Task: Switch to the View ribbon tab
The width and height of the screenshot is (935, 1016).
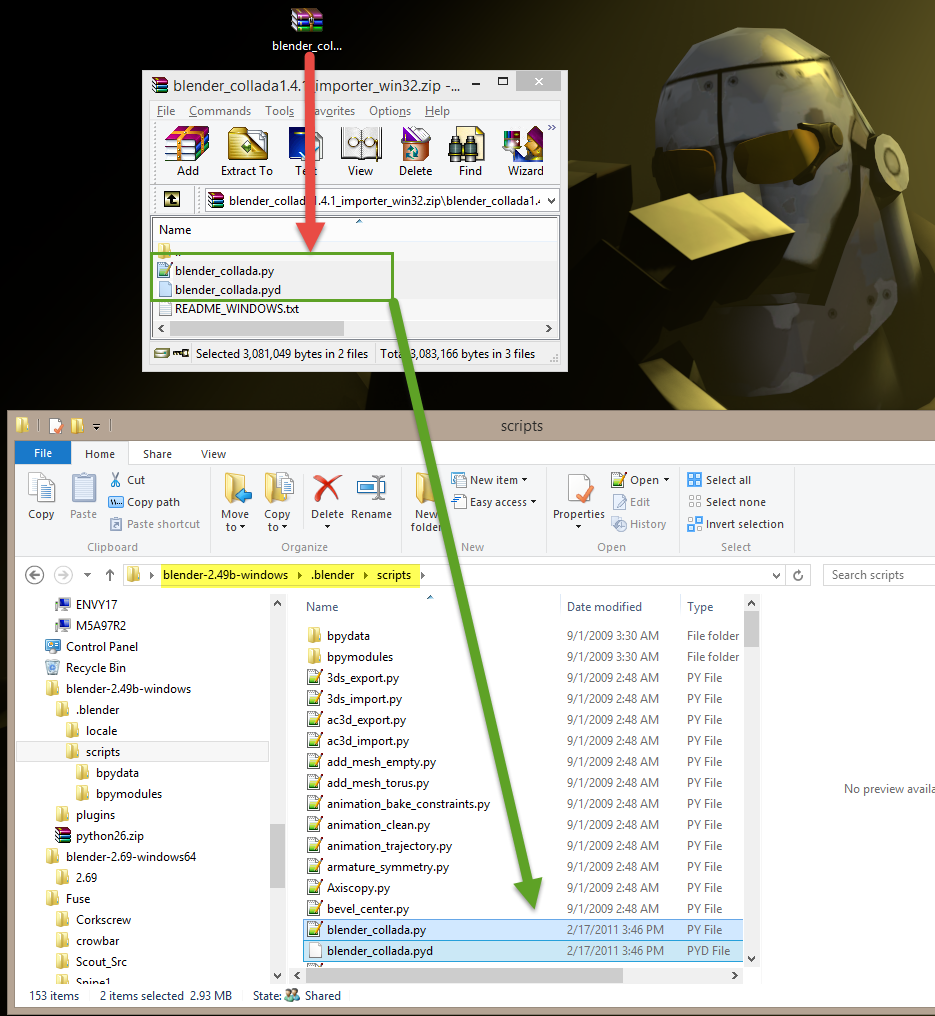Action: click(213, 454)
